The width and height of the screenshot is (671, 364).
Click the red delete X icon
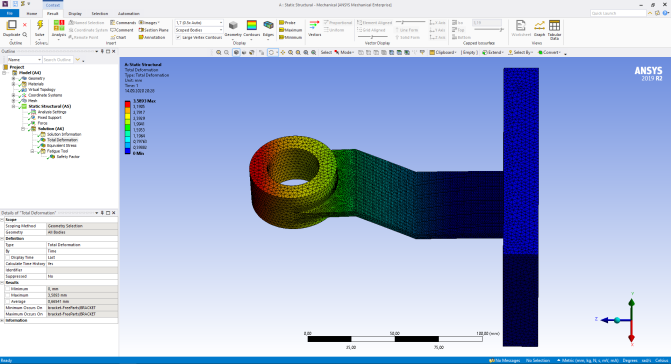[25, 25]
